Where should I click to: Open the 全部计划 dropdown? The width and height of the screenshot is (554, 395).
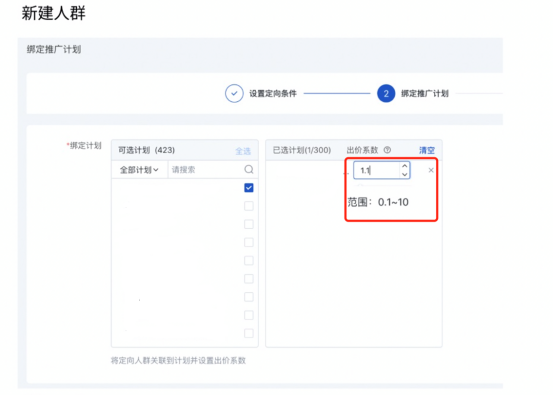coord(139,170)
